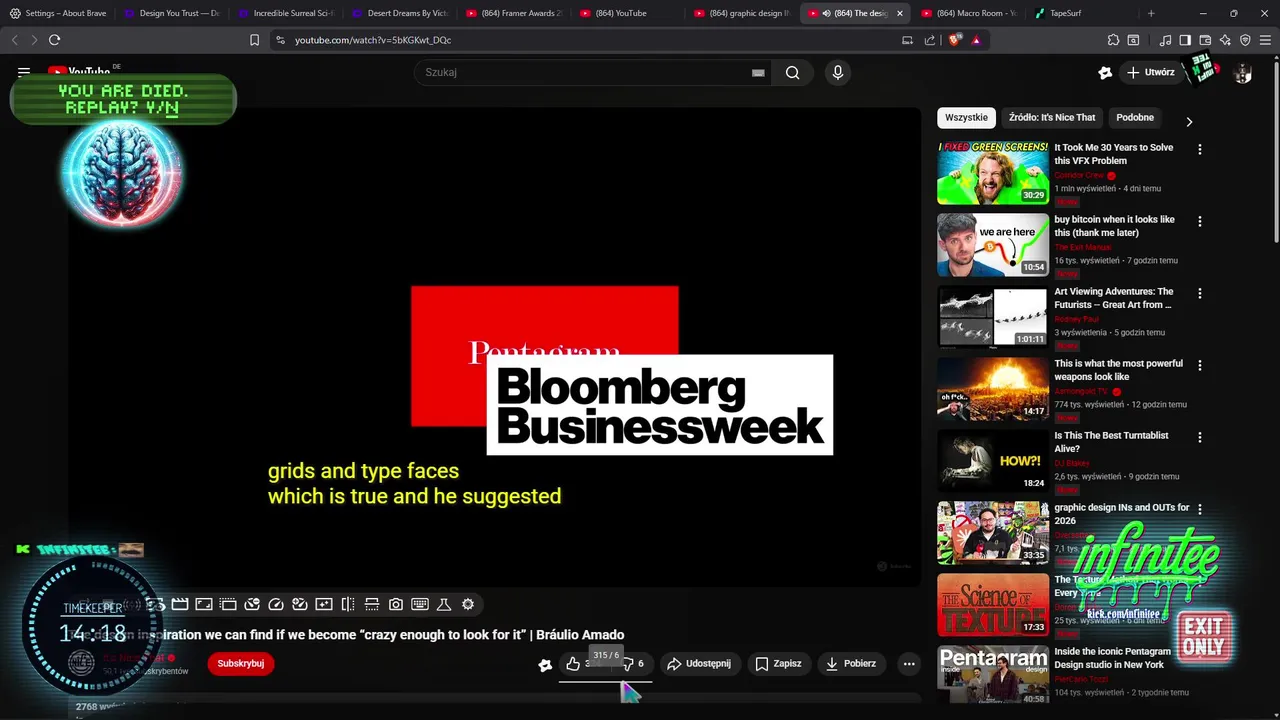The image size is (1280, 720).
Task: Switch to 'Settings – About Brave' tab
Action: click(57, 13)
